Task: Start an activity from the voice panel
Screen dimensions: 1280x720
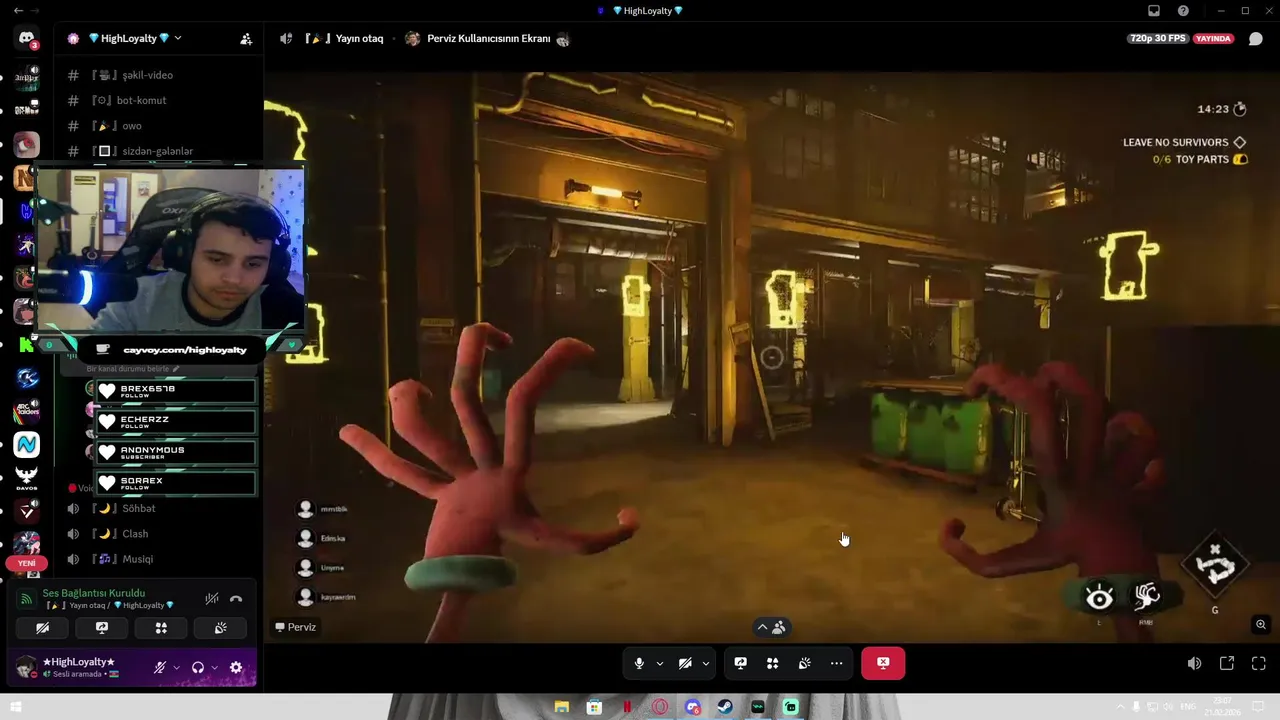Action: coord(161,628)
